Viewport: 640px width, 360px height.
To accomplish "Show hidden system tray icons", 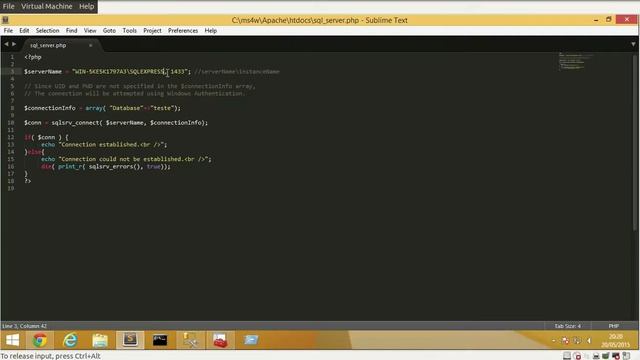I will click(x=554, y=340).
